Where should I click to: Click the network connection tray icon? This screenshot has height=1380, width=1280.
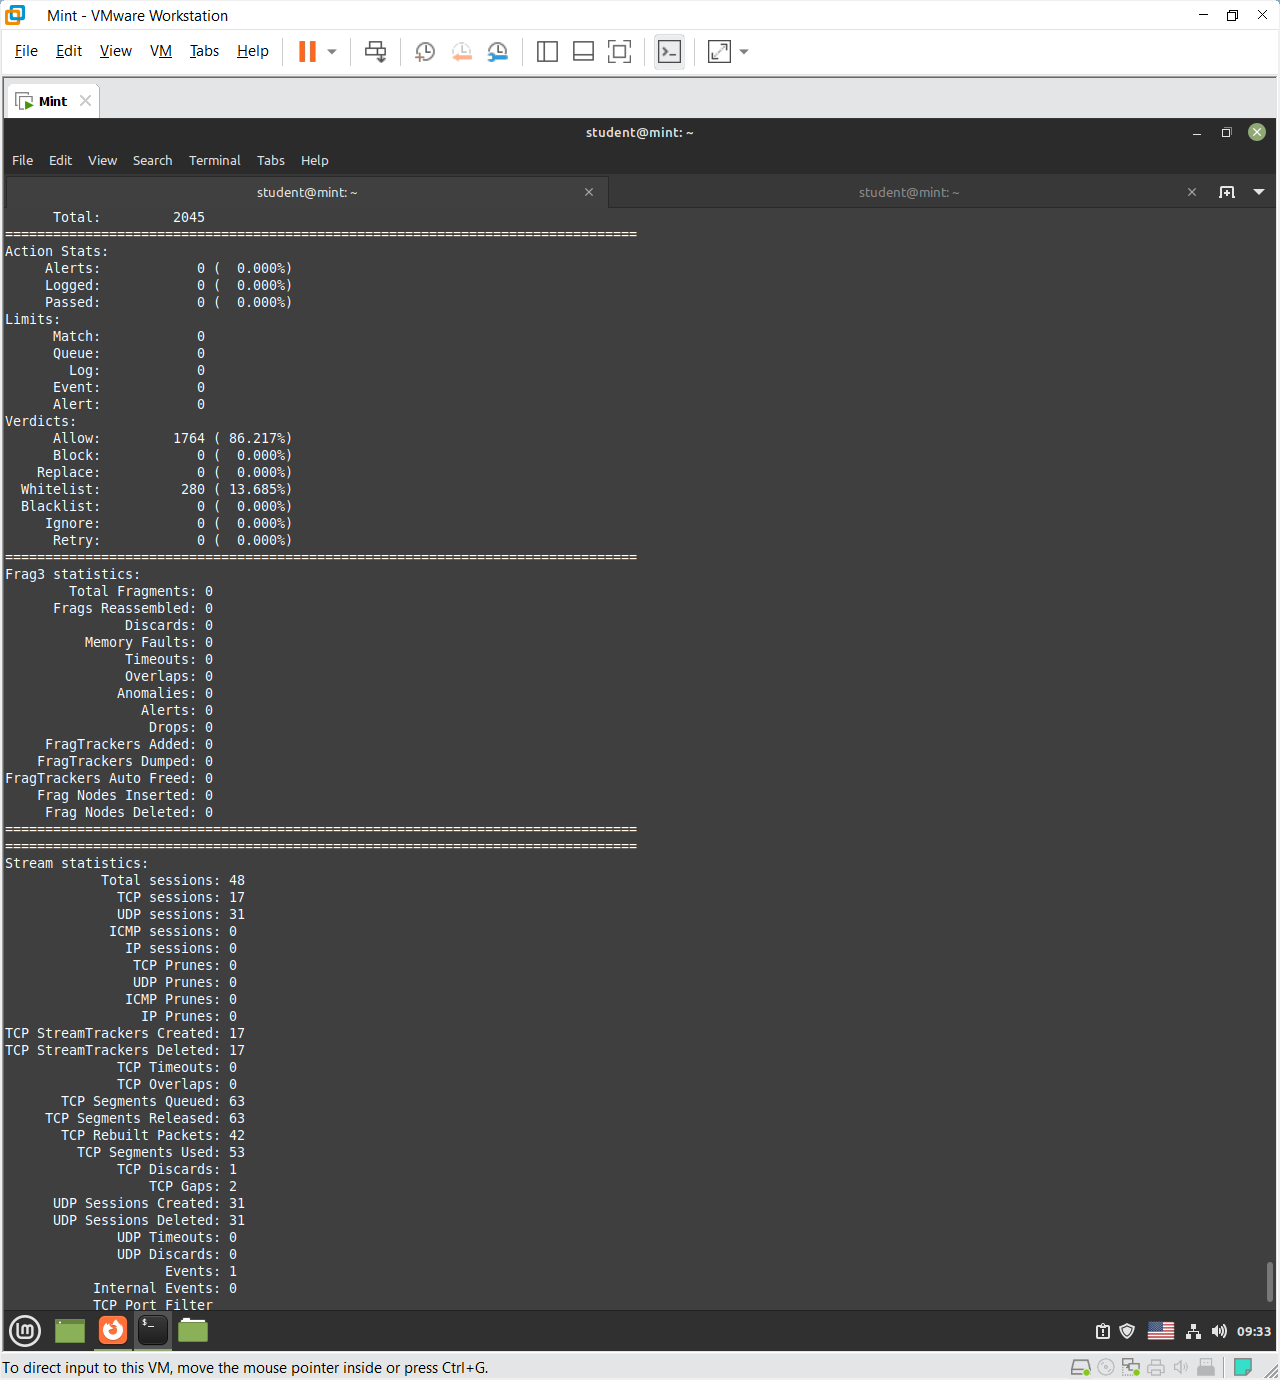(1193, 1331)
